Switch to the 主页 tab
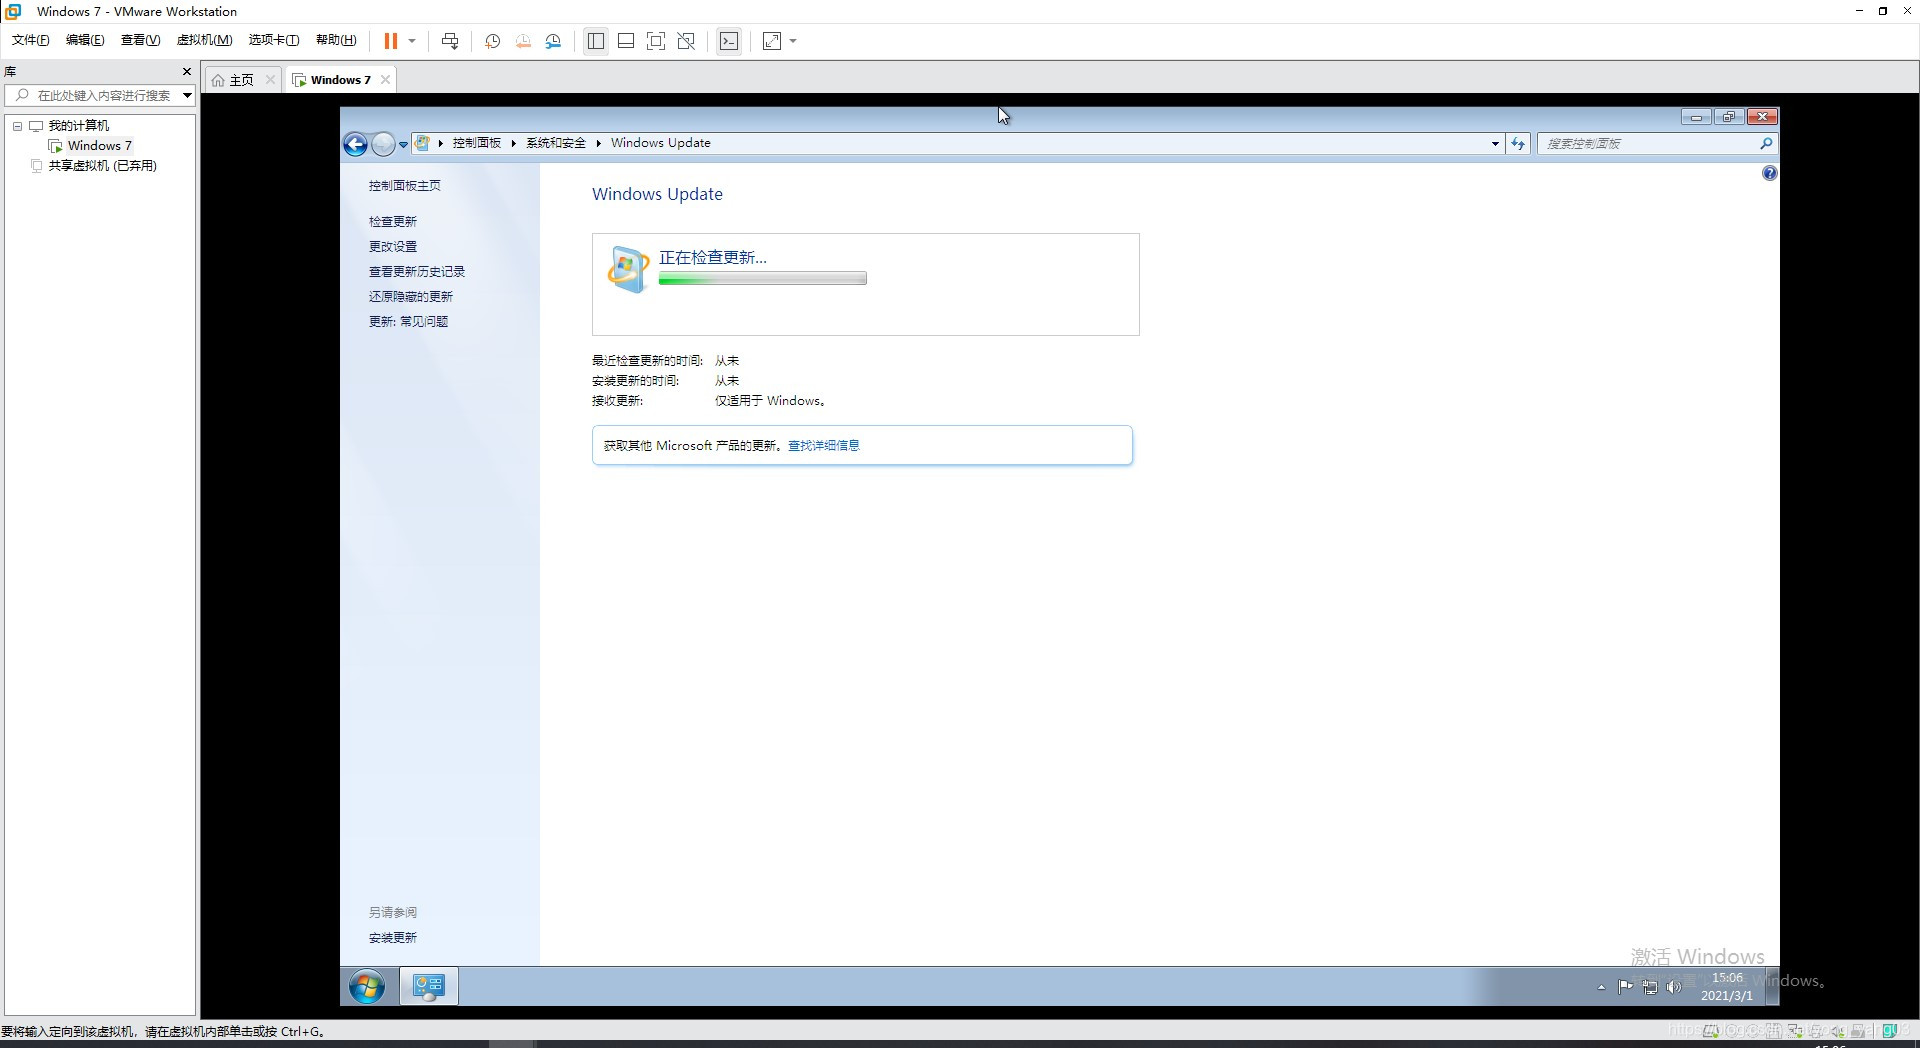Image resolution: width=1920 pixels, height=1048 pixels. [241, 80]
